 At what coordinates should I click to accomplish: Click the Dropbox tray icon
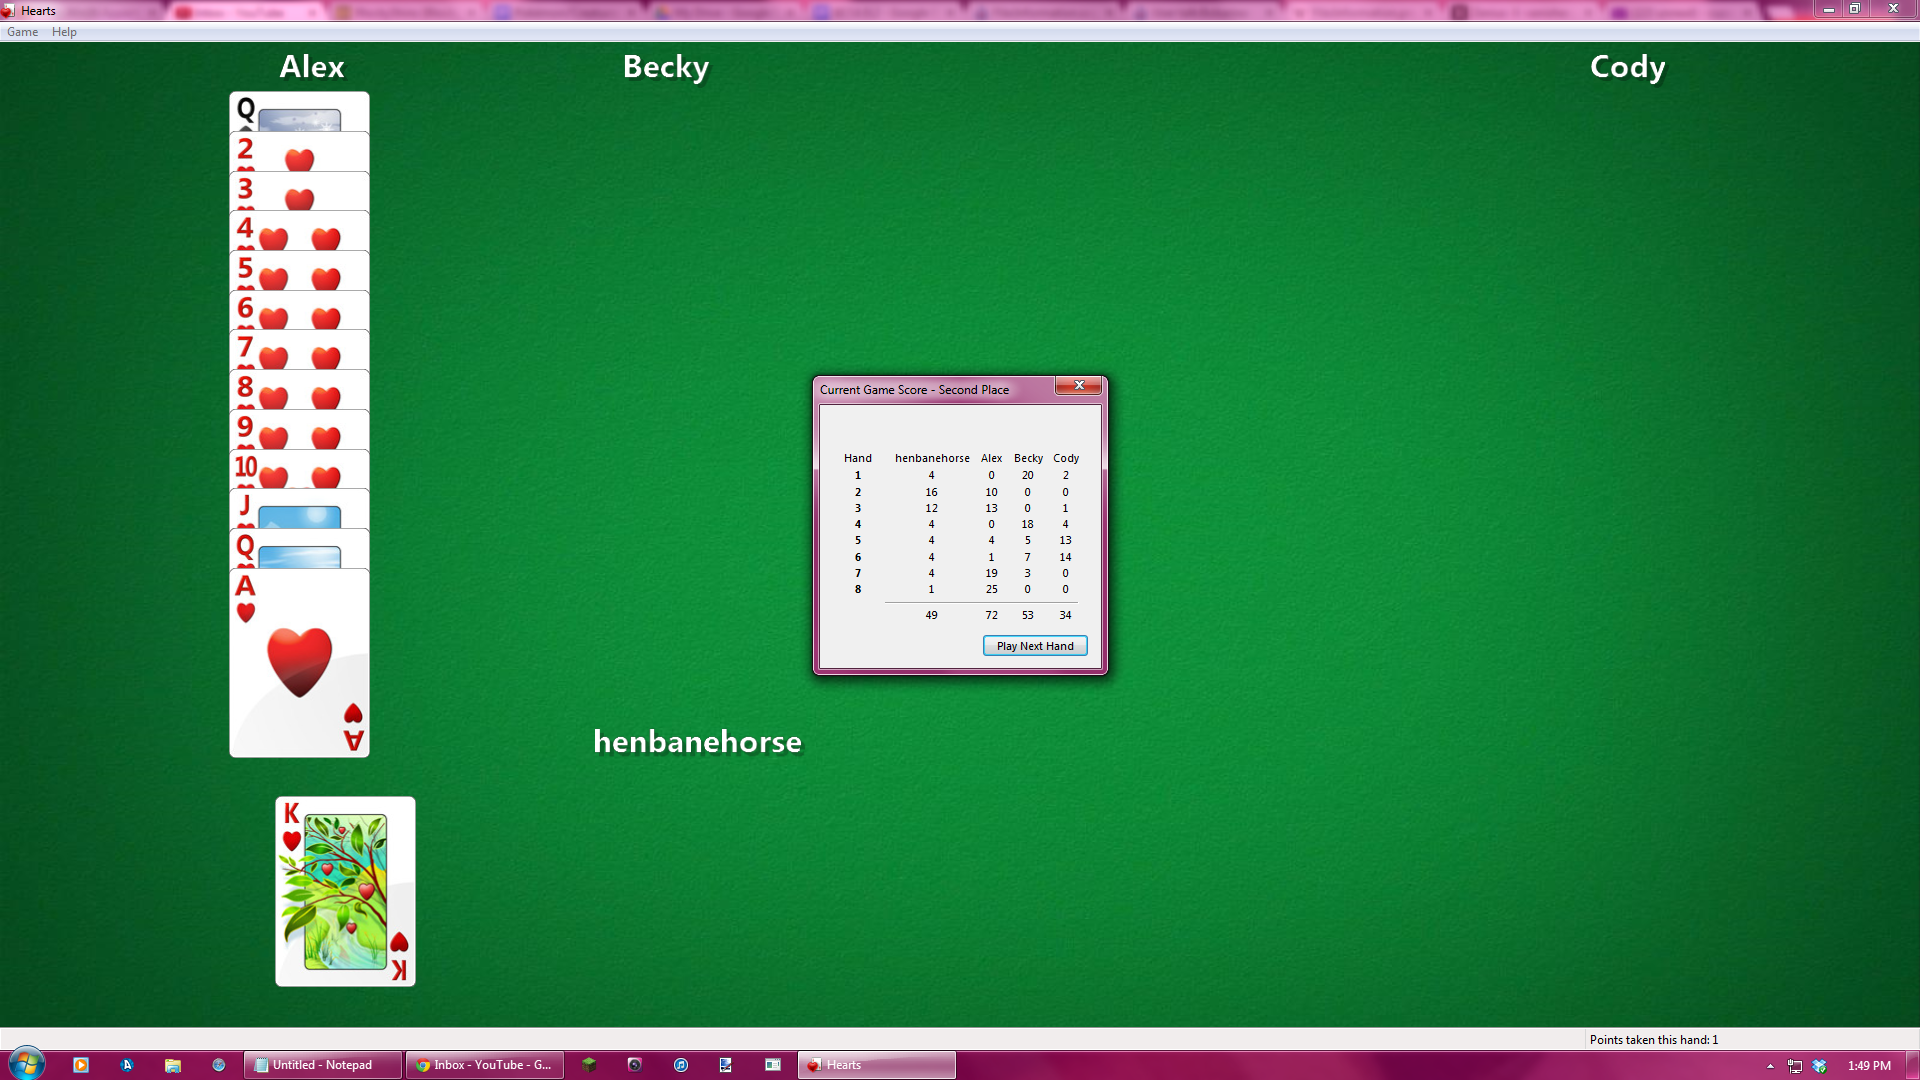coord(1820,1066)
